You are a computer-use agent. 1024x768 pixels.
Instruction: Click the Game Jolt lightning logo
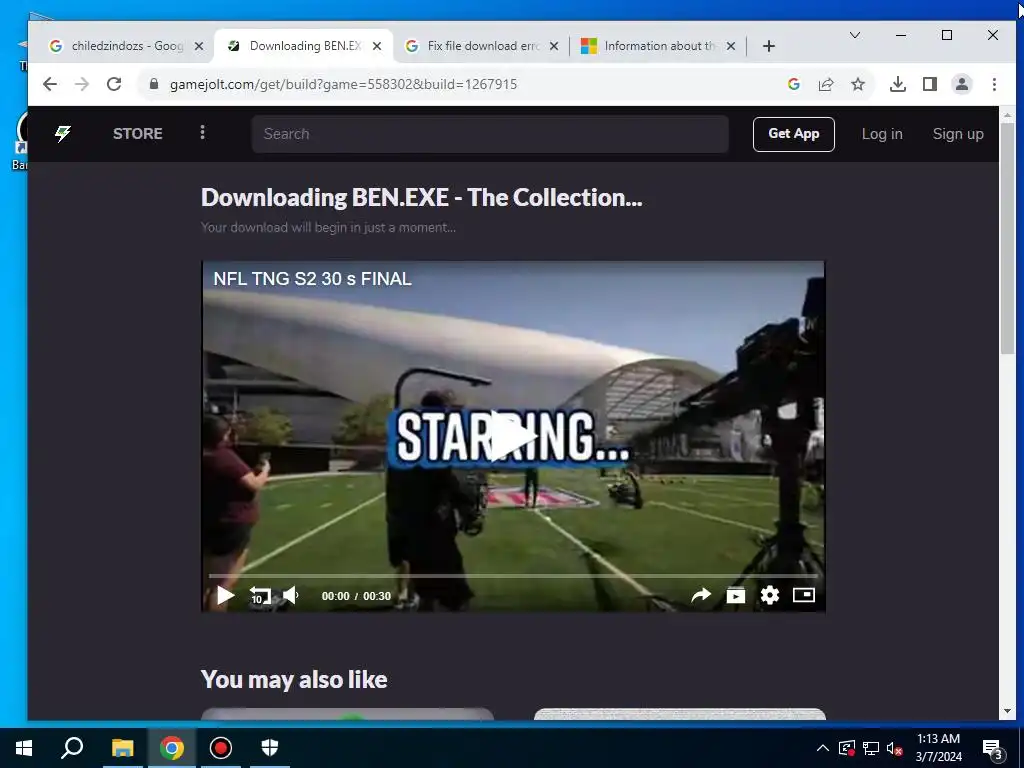tap(63, 134)
